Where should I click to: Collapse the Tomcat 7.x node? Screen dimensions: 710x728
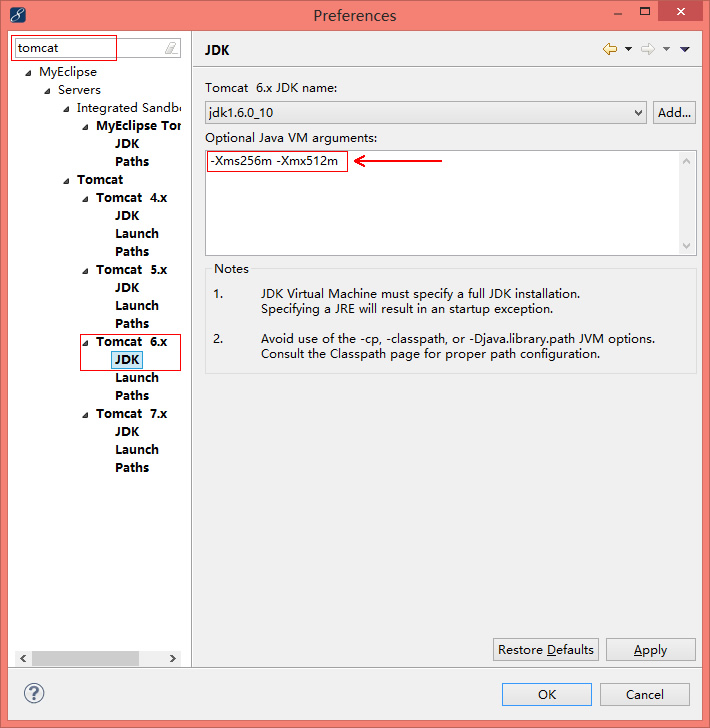click(85, 415)
